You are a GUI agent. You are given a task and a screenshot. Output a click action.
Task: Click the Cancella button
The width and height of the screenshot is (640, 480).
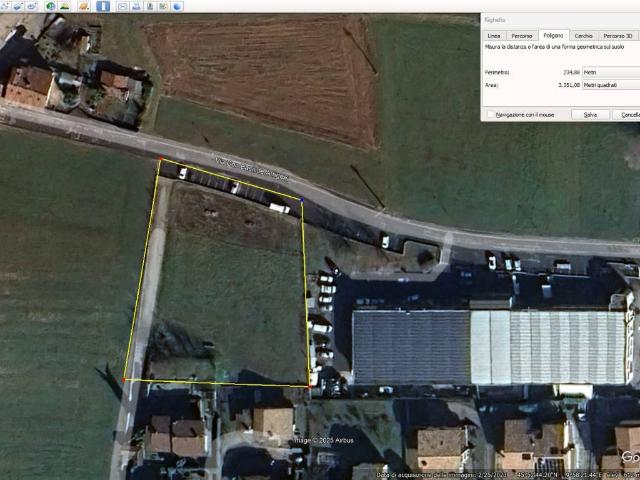click(629, 114)
